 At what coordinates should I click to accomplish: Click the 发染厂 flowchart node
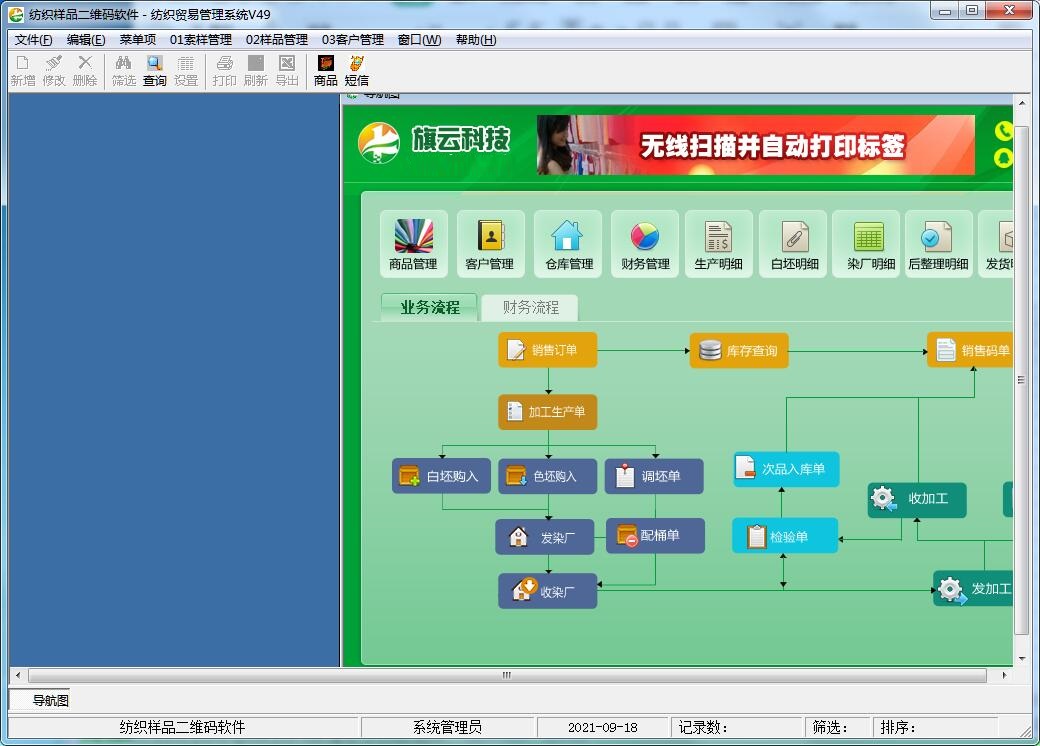point(545,537)
